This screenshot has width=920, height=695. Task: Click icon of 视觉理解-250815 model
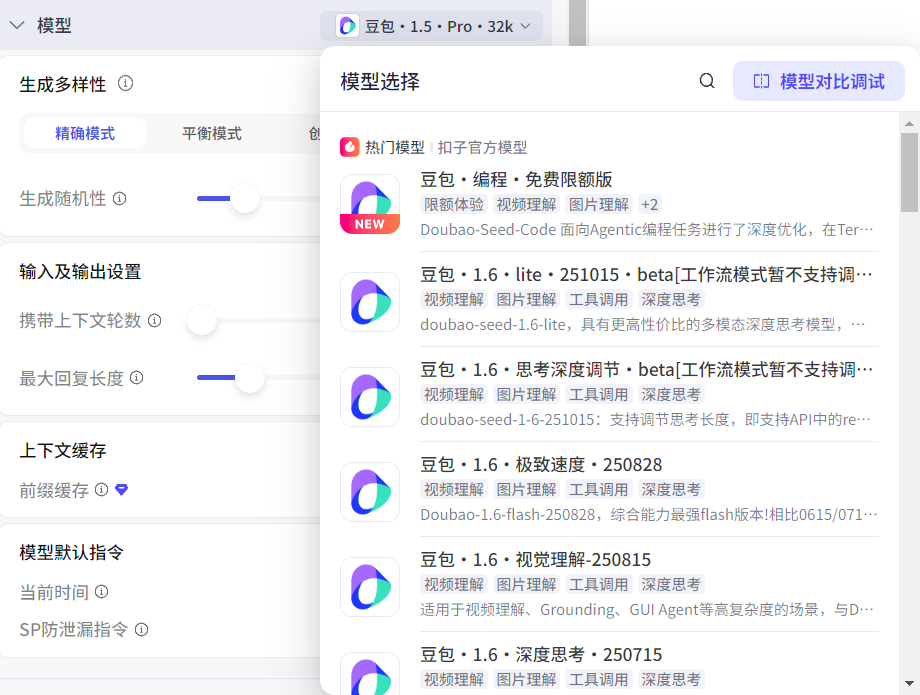[x=370, y=587]
